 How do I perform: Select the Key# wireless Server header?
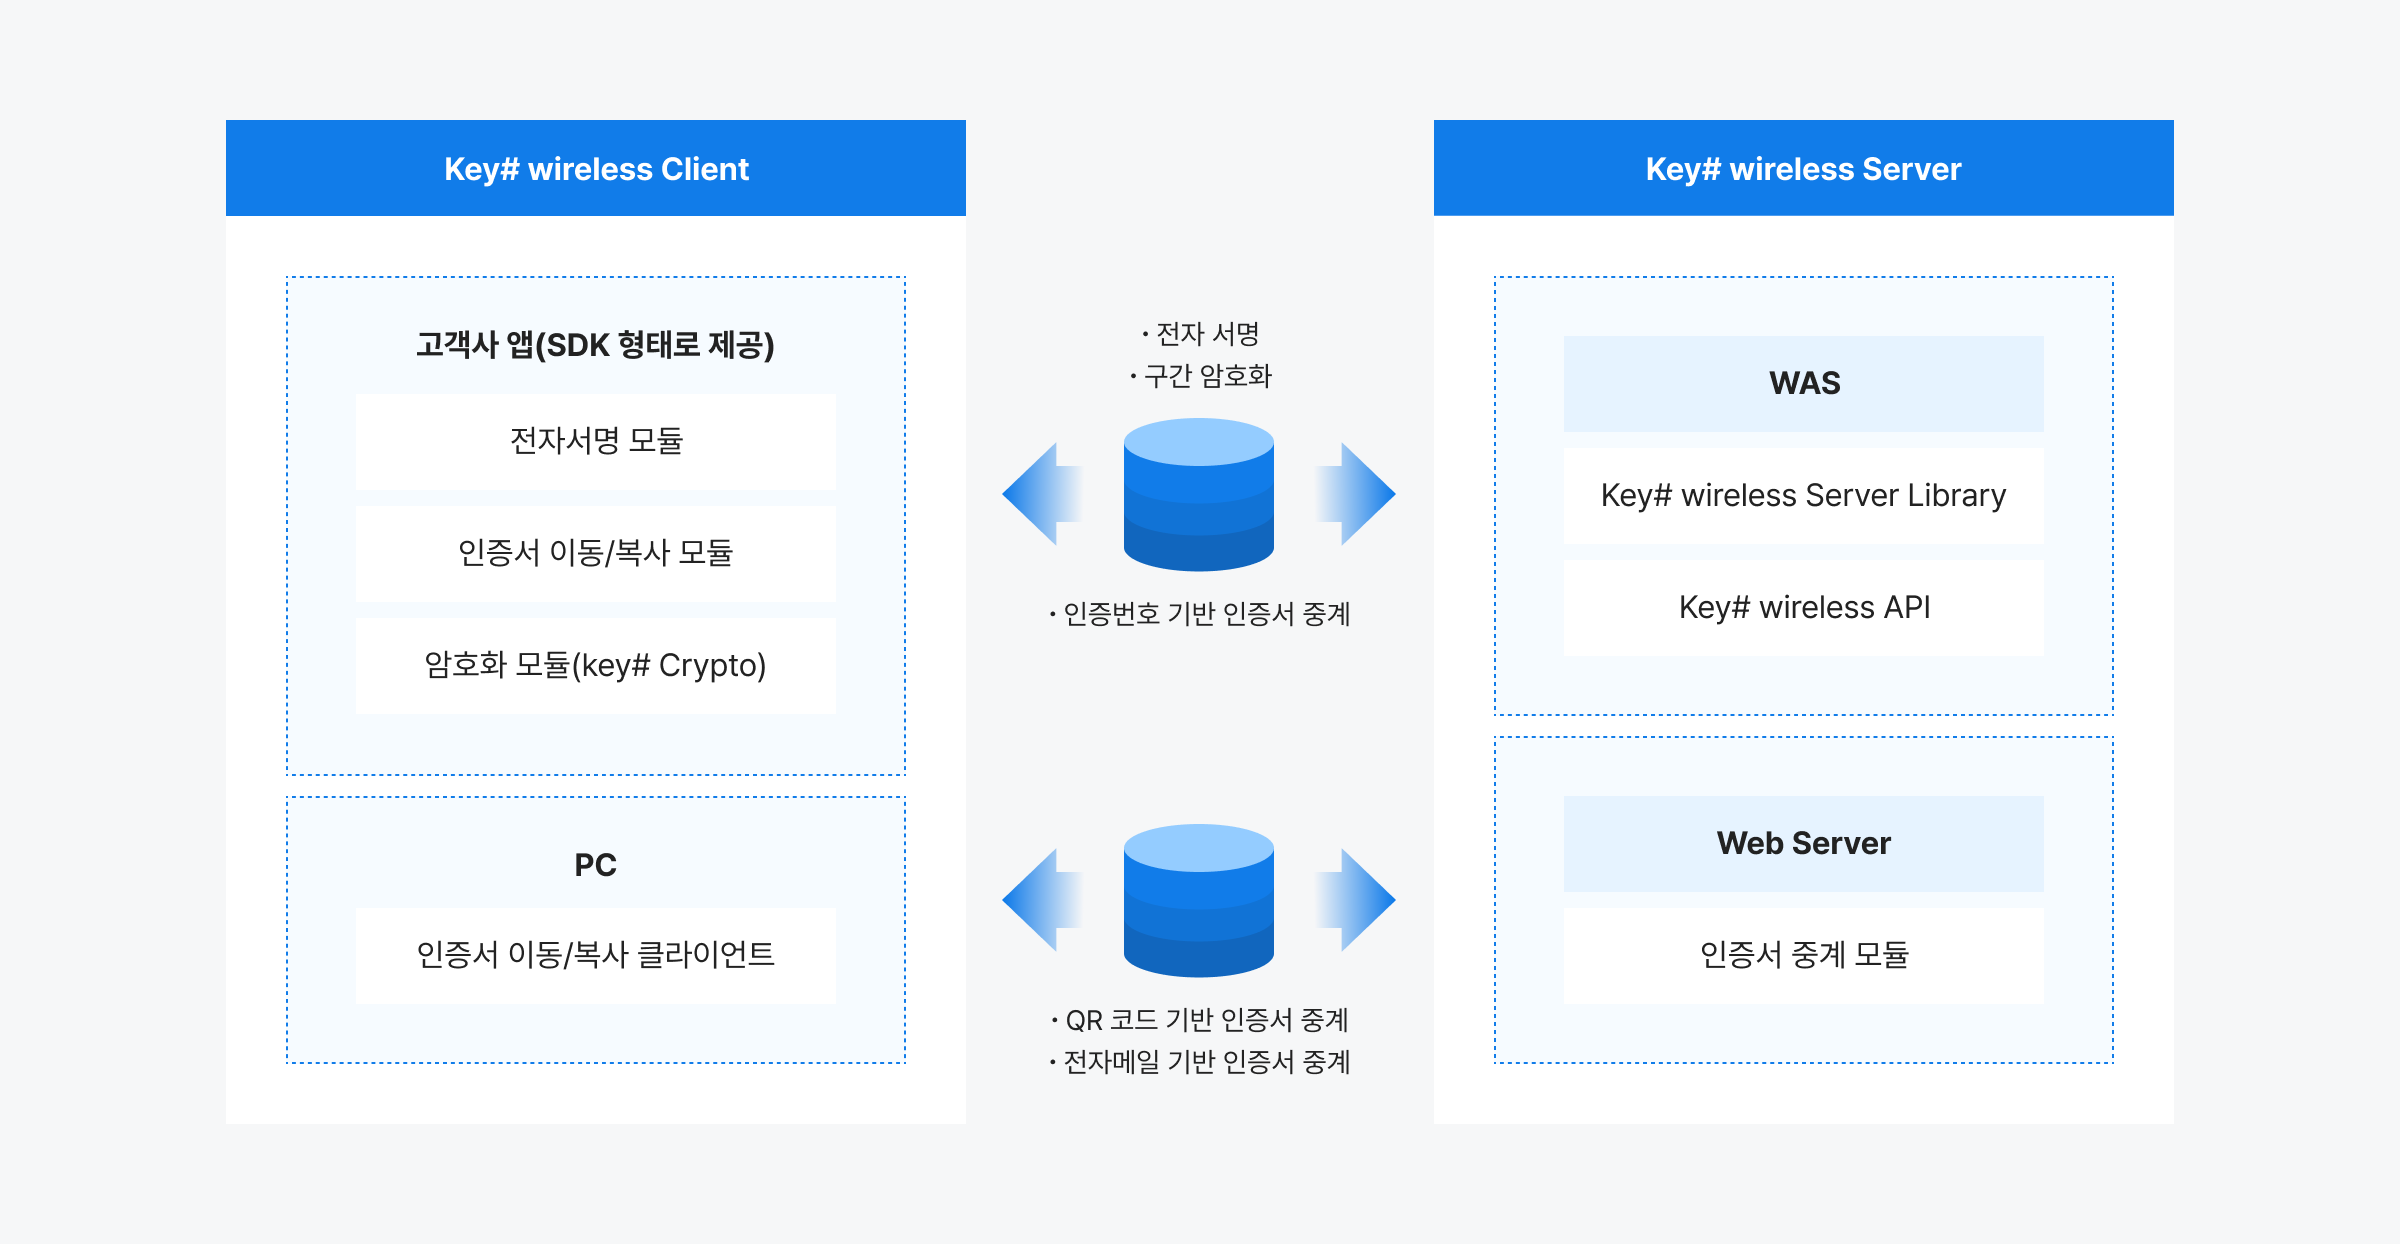(1803, 169)
